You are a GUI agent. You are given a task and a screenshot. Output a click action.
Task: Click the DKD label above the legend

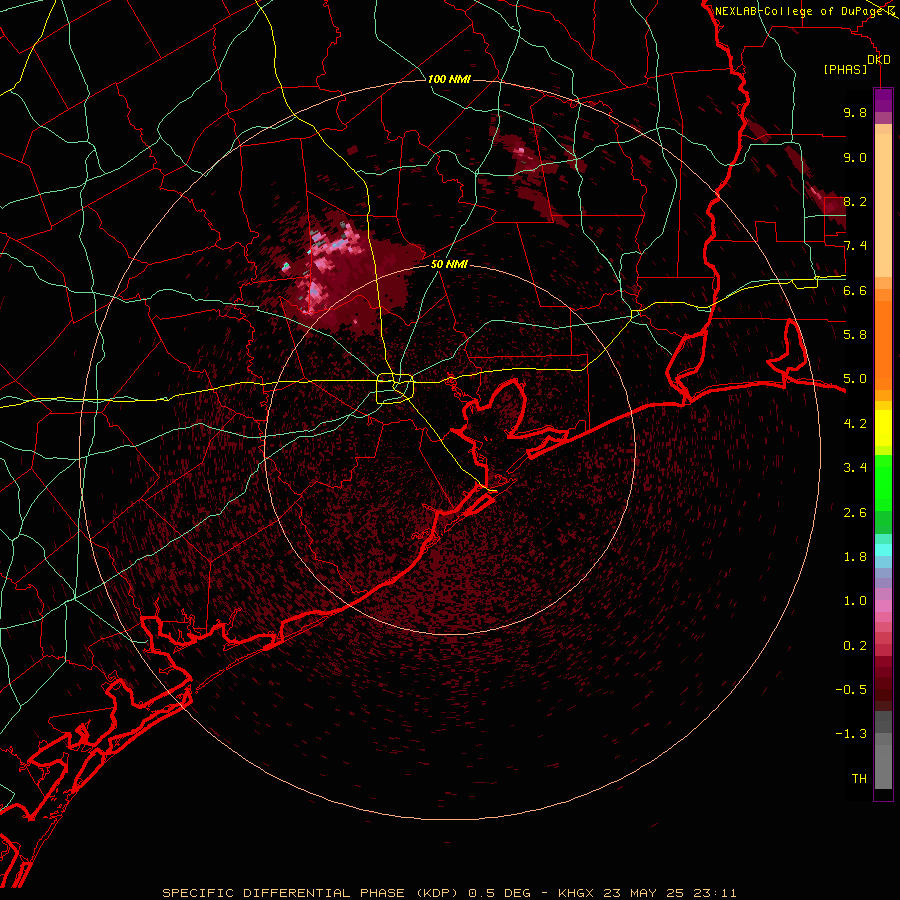point(878,59)
